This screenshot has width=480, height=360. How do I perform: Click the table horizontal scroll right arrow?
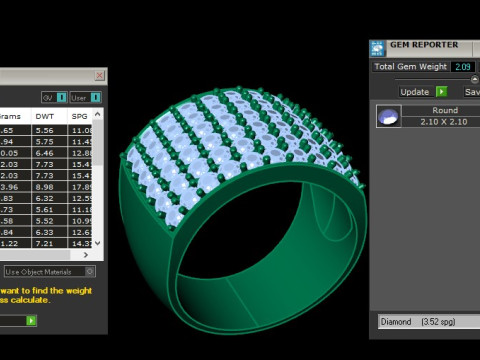[x=86, y=255]
